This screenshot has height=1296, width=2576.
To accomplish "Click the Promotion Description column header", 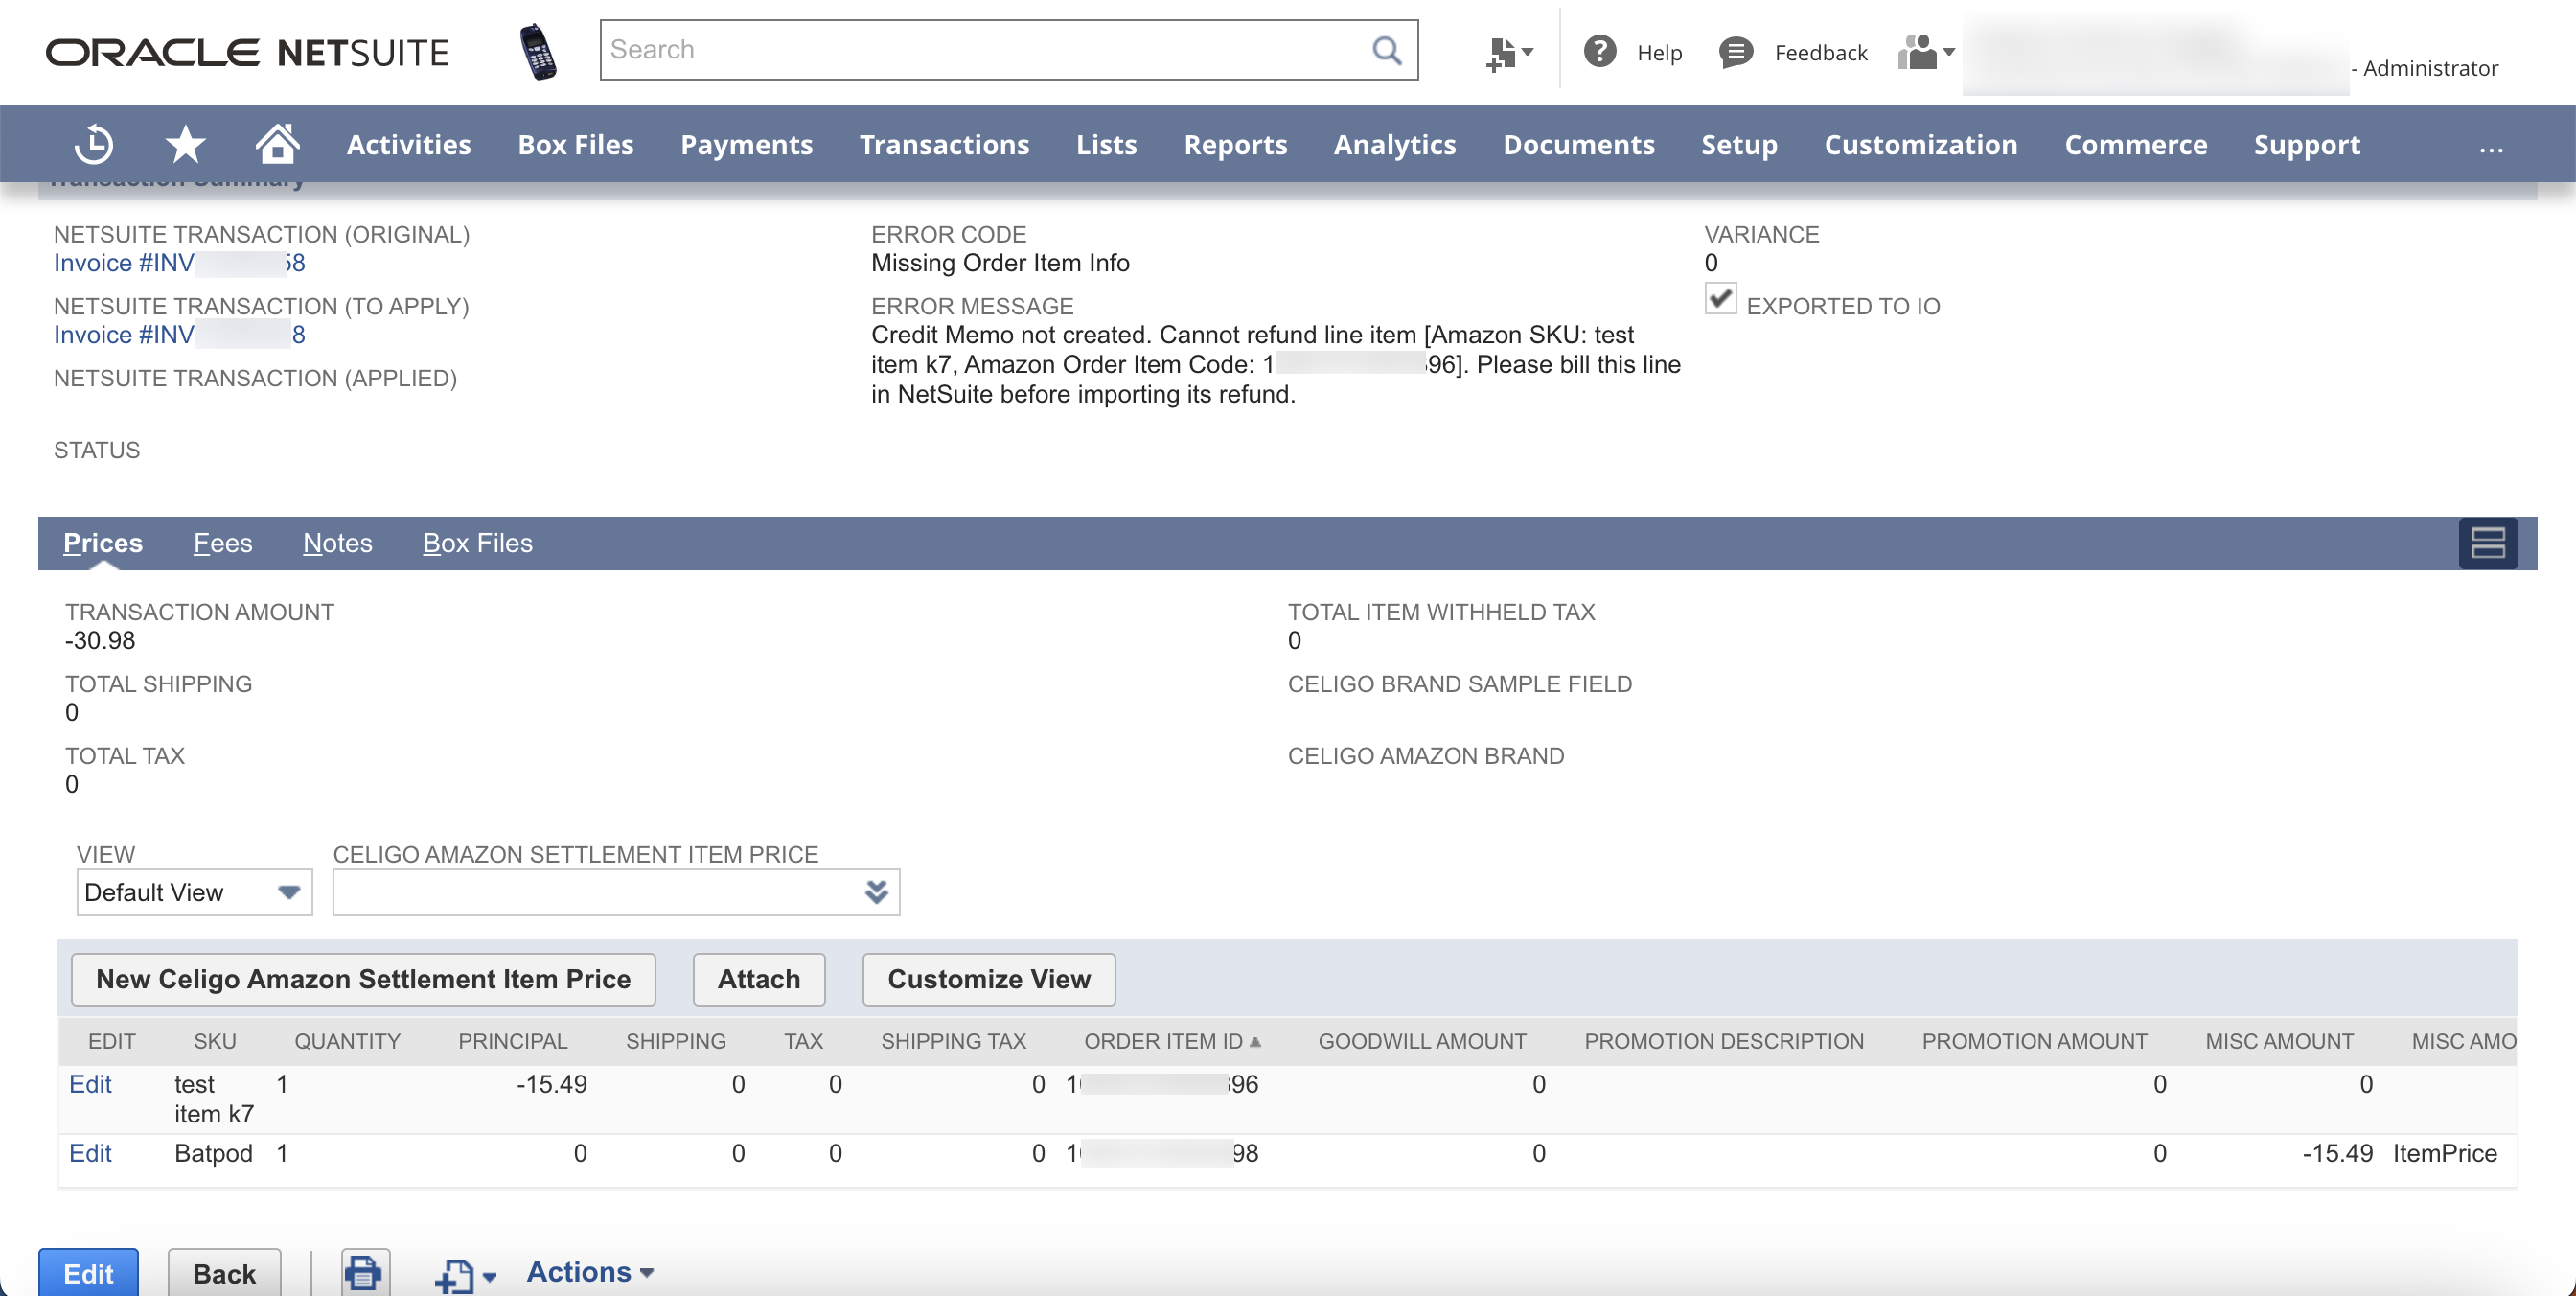I will click(1724, 1041).
